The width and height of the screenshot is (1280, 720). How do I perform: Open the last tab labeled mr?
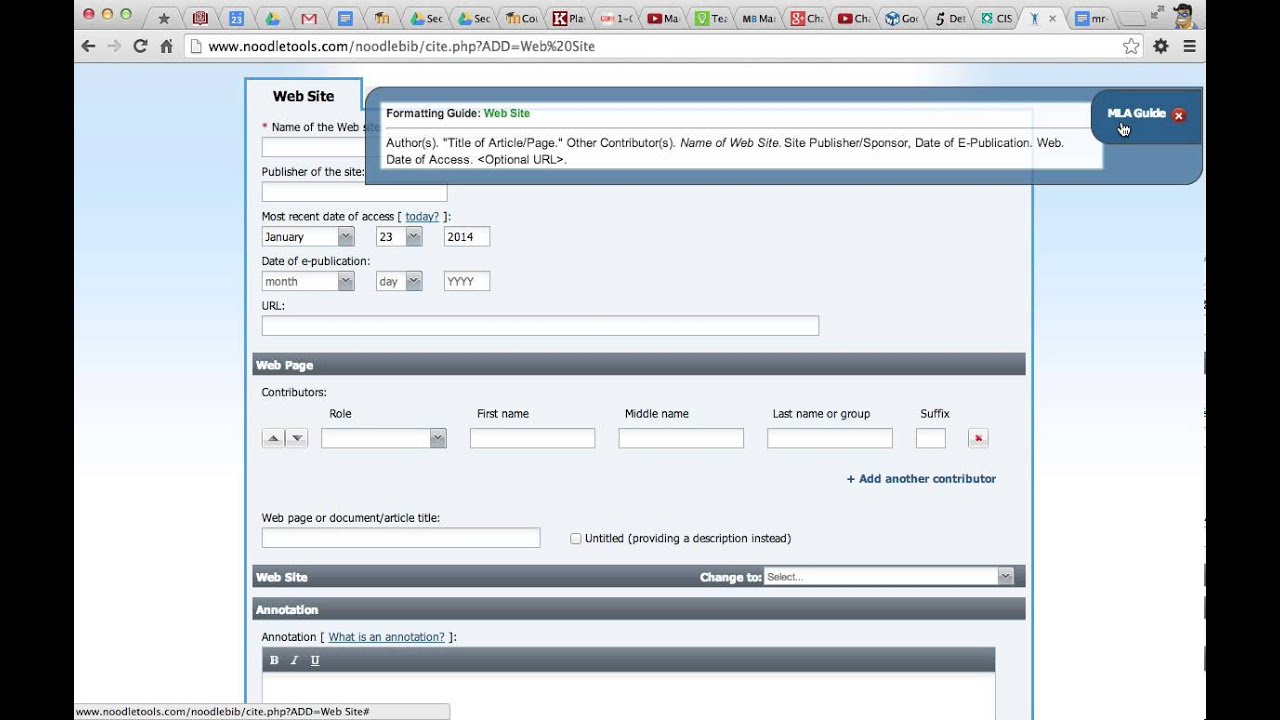pos(1090,18)
